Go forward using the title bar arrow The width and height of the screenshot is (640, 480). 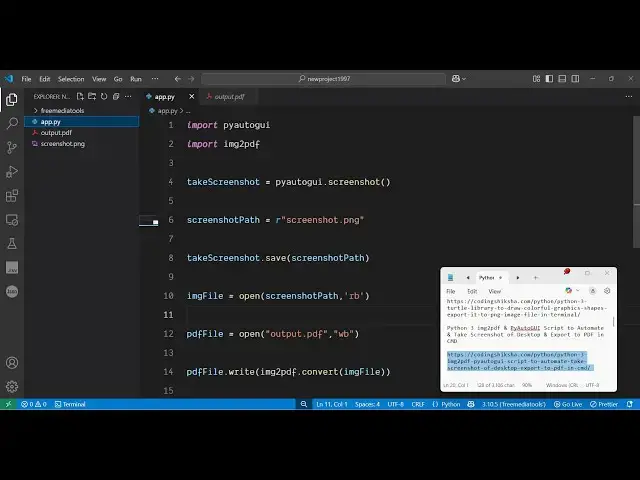coord(191,79)
